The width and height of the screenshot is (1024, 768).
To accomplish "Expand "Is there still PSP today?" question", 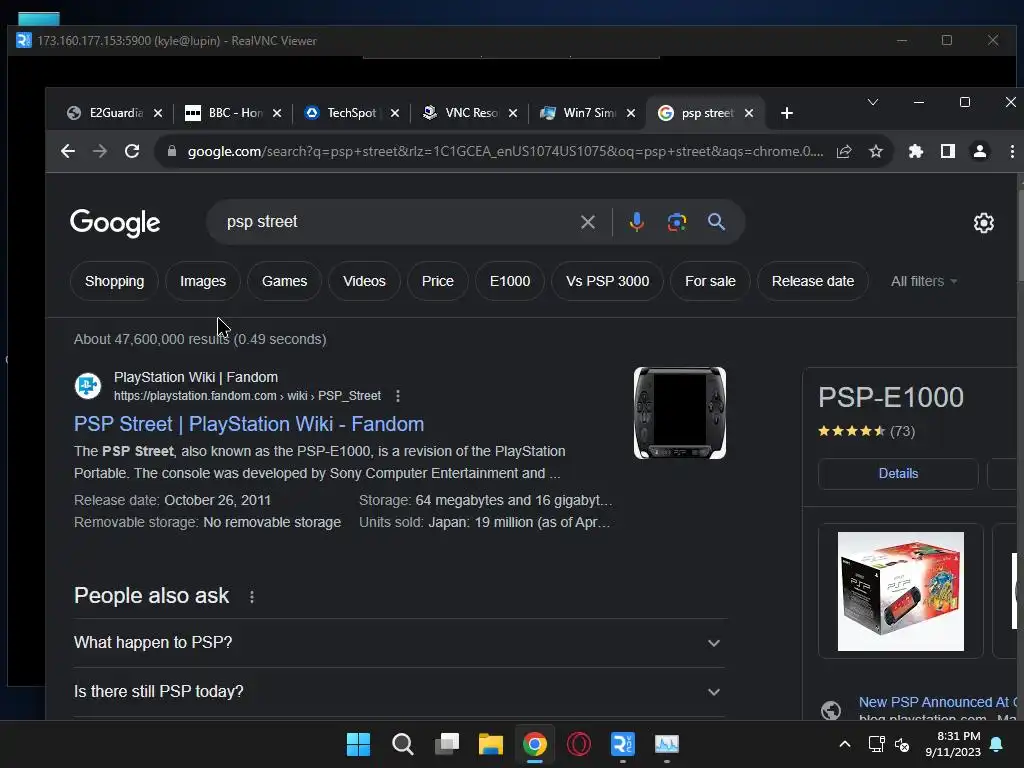I will click(x=399, y=692).
